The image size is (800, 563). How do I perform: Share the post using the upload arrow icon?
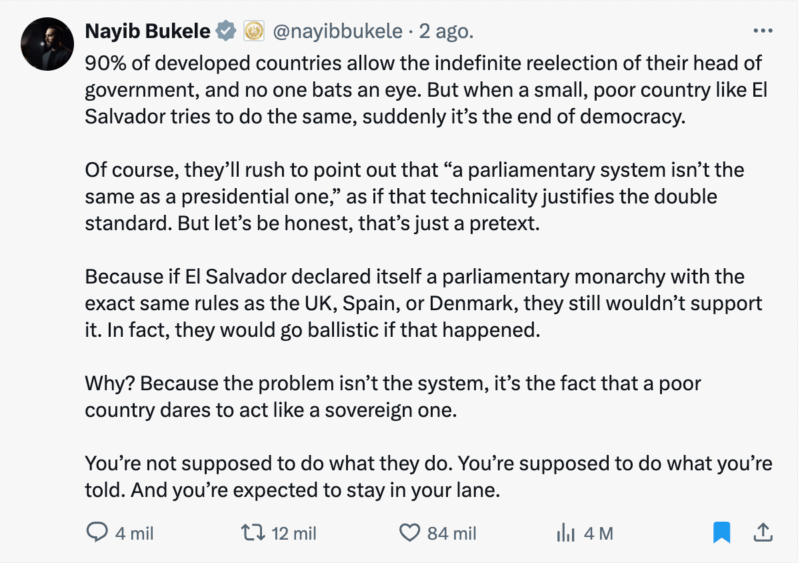(x=762, y=533)
